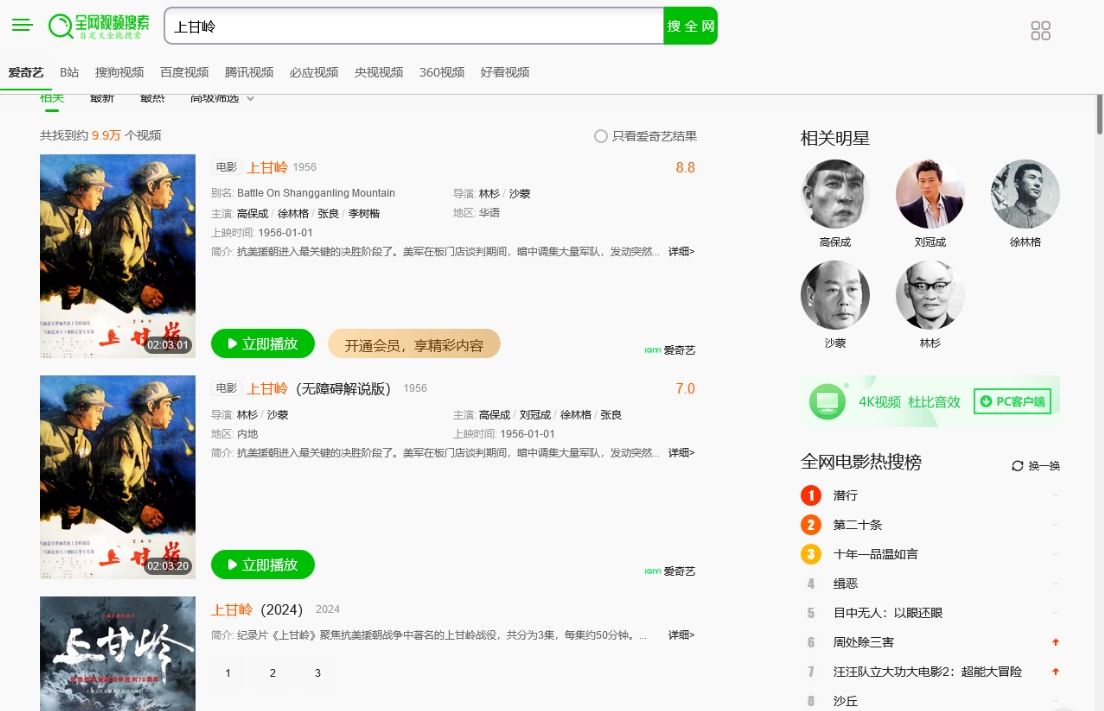Click the 全网视频搜索 logo
This screenshot has height=711, width=1104.
(x=98, y=26)
